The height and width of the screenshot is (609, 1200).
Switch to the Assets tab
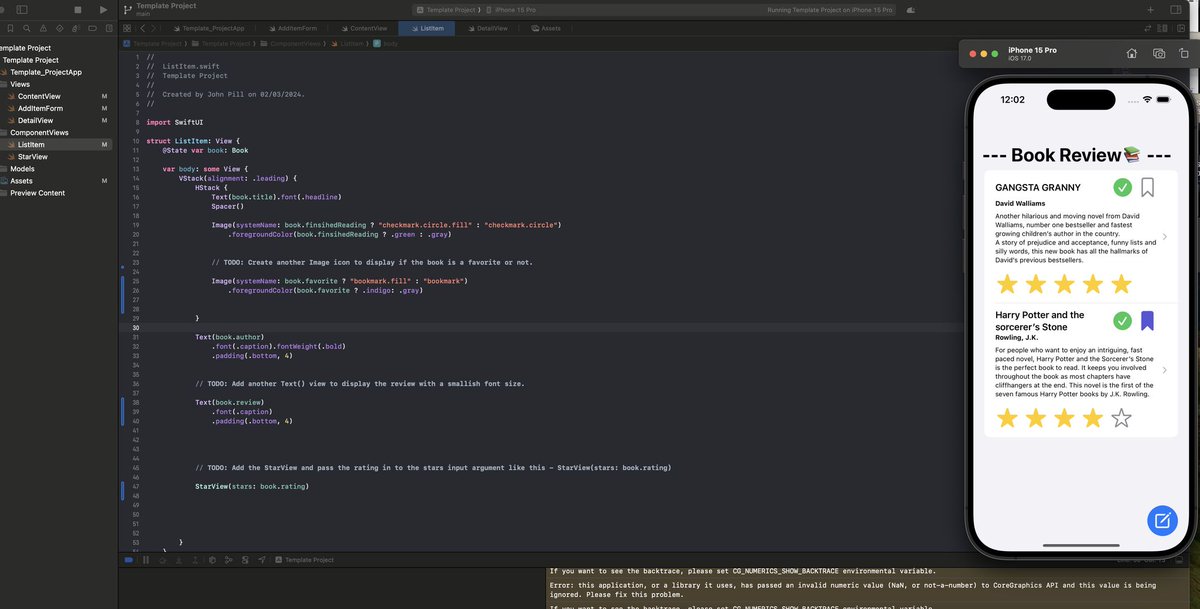[x=546, y=29]
